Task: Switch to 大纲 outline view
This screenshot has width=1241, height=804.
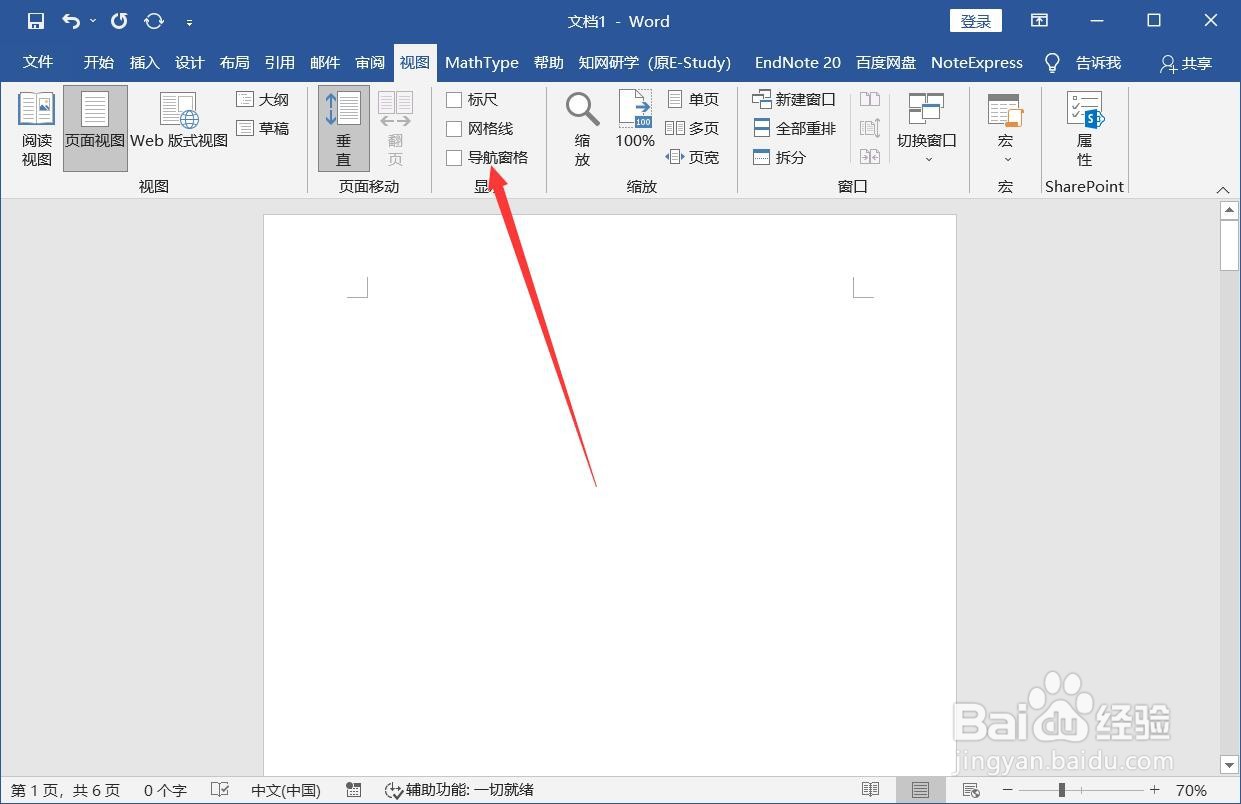Action: coord(263,99)
